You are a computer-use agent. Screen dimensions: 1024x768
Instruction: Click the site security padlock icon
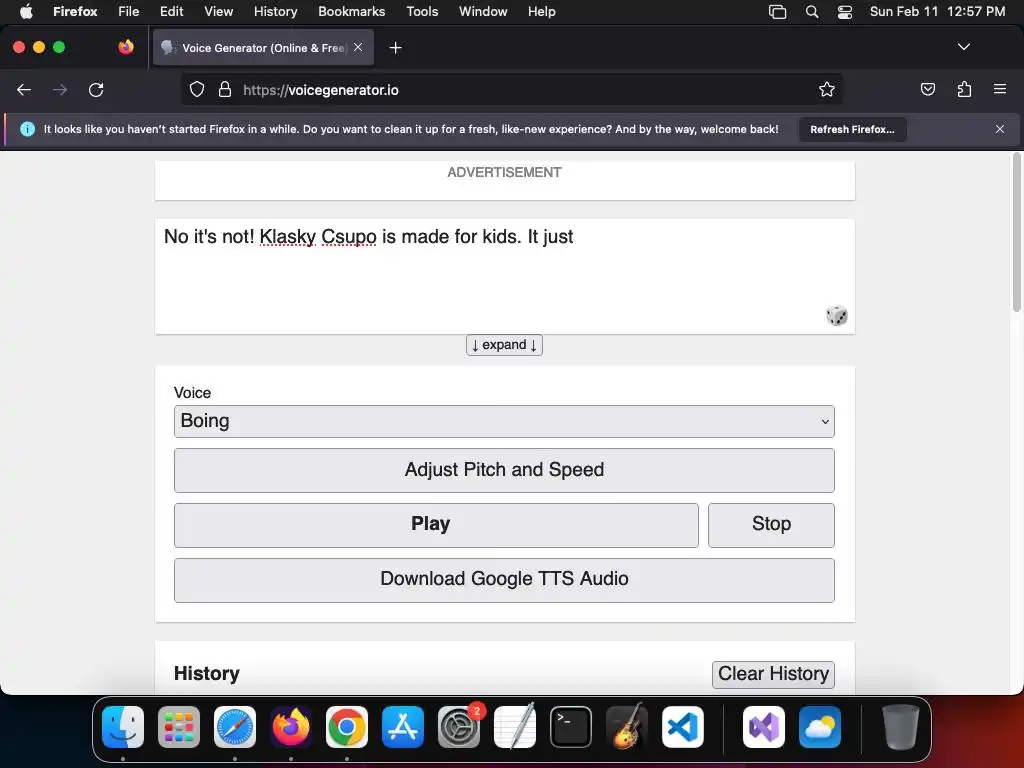[225, 89]
